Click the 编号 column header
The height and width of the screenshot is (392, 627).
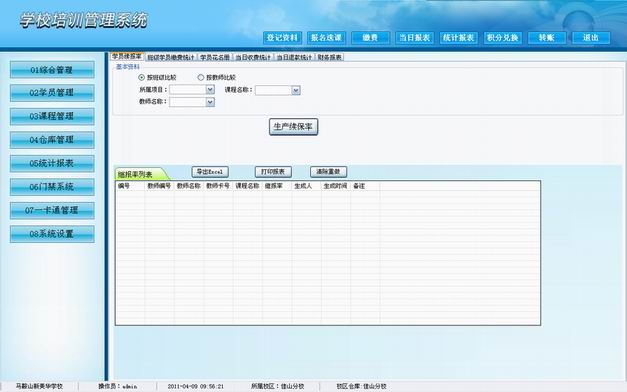tap(130, 186)
